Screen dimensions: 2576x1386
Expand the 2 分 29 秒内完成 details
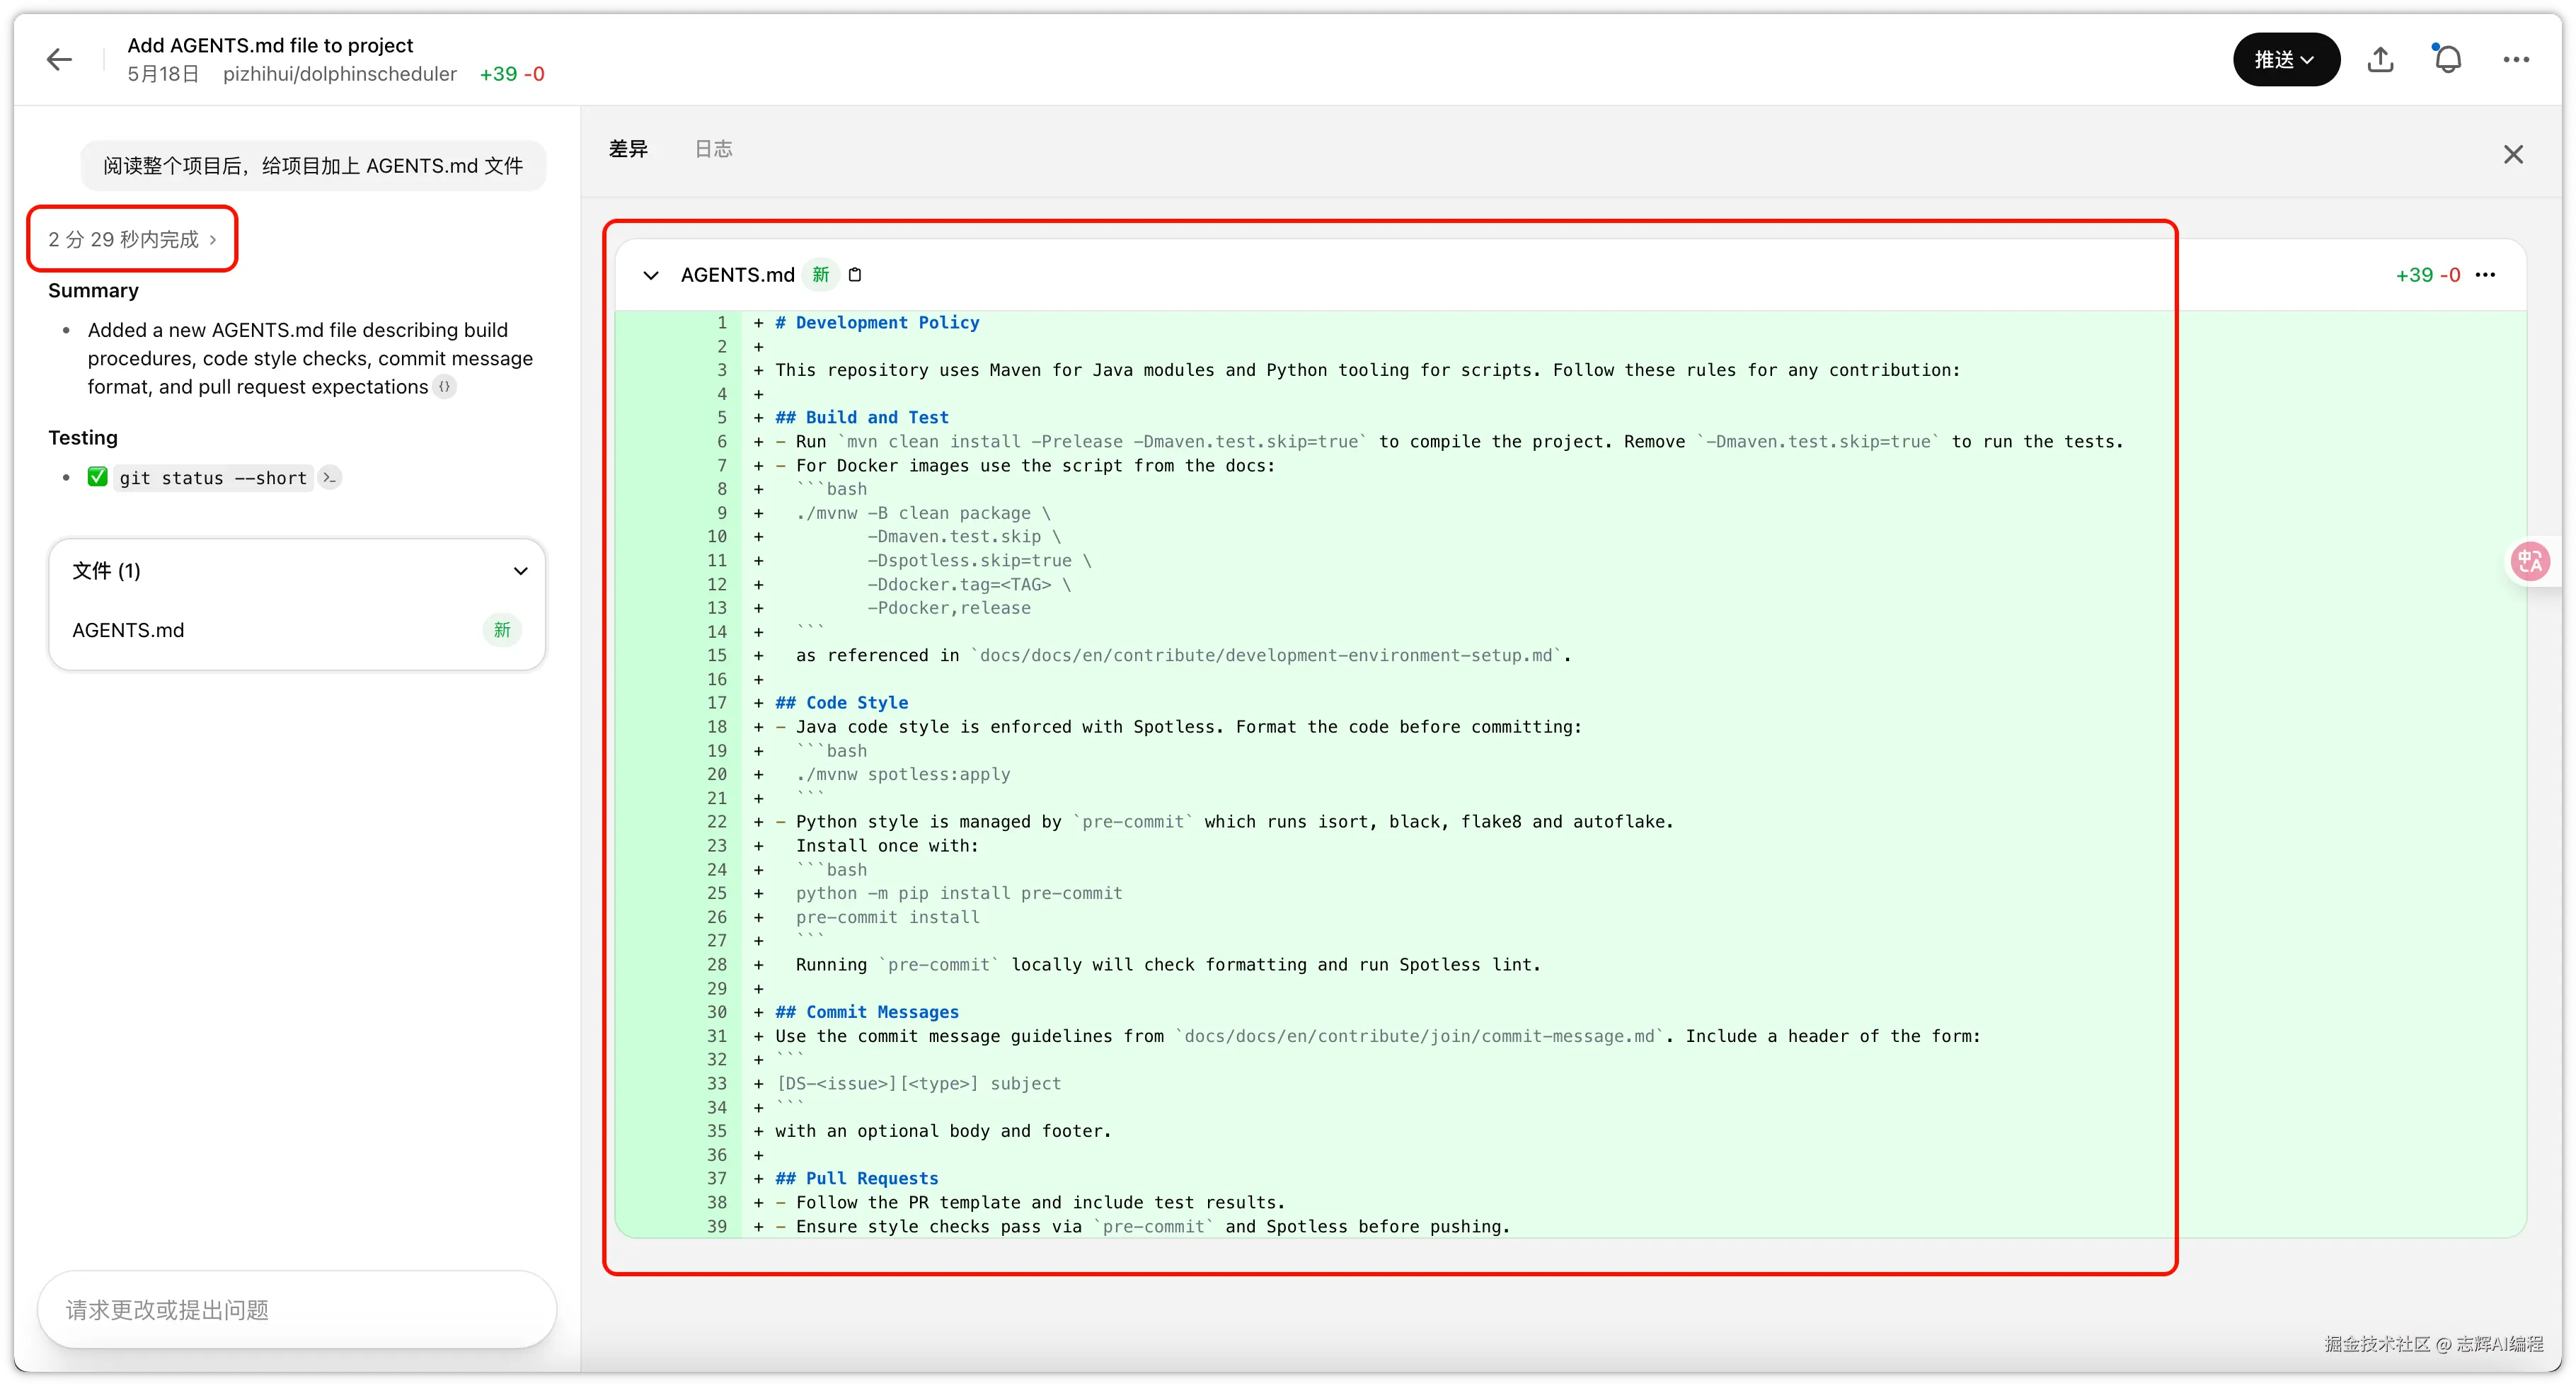pyautogui.click(x=132, y=239)
